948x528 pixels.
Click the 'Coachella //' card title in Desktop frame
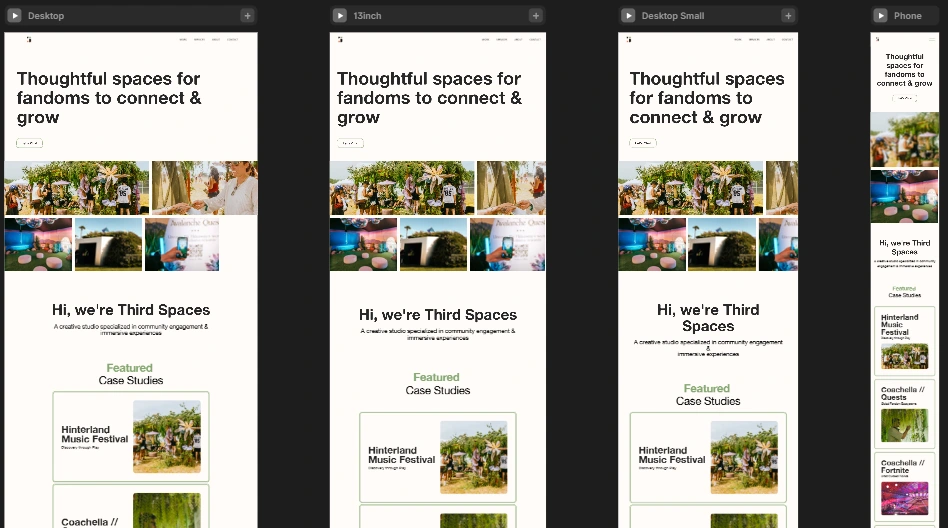[x=89, y=522]
